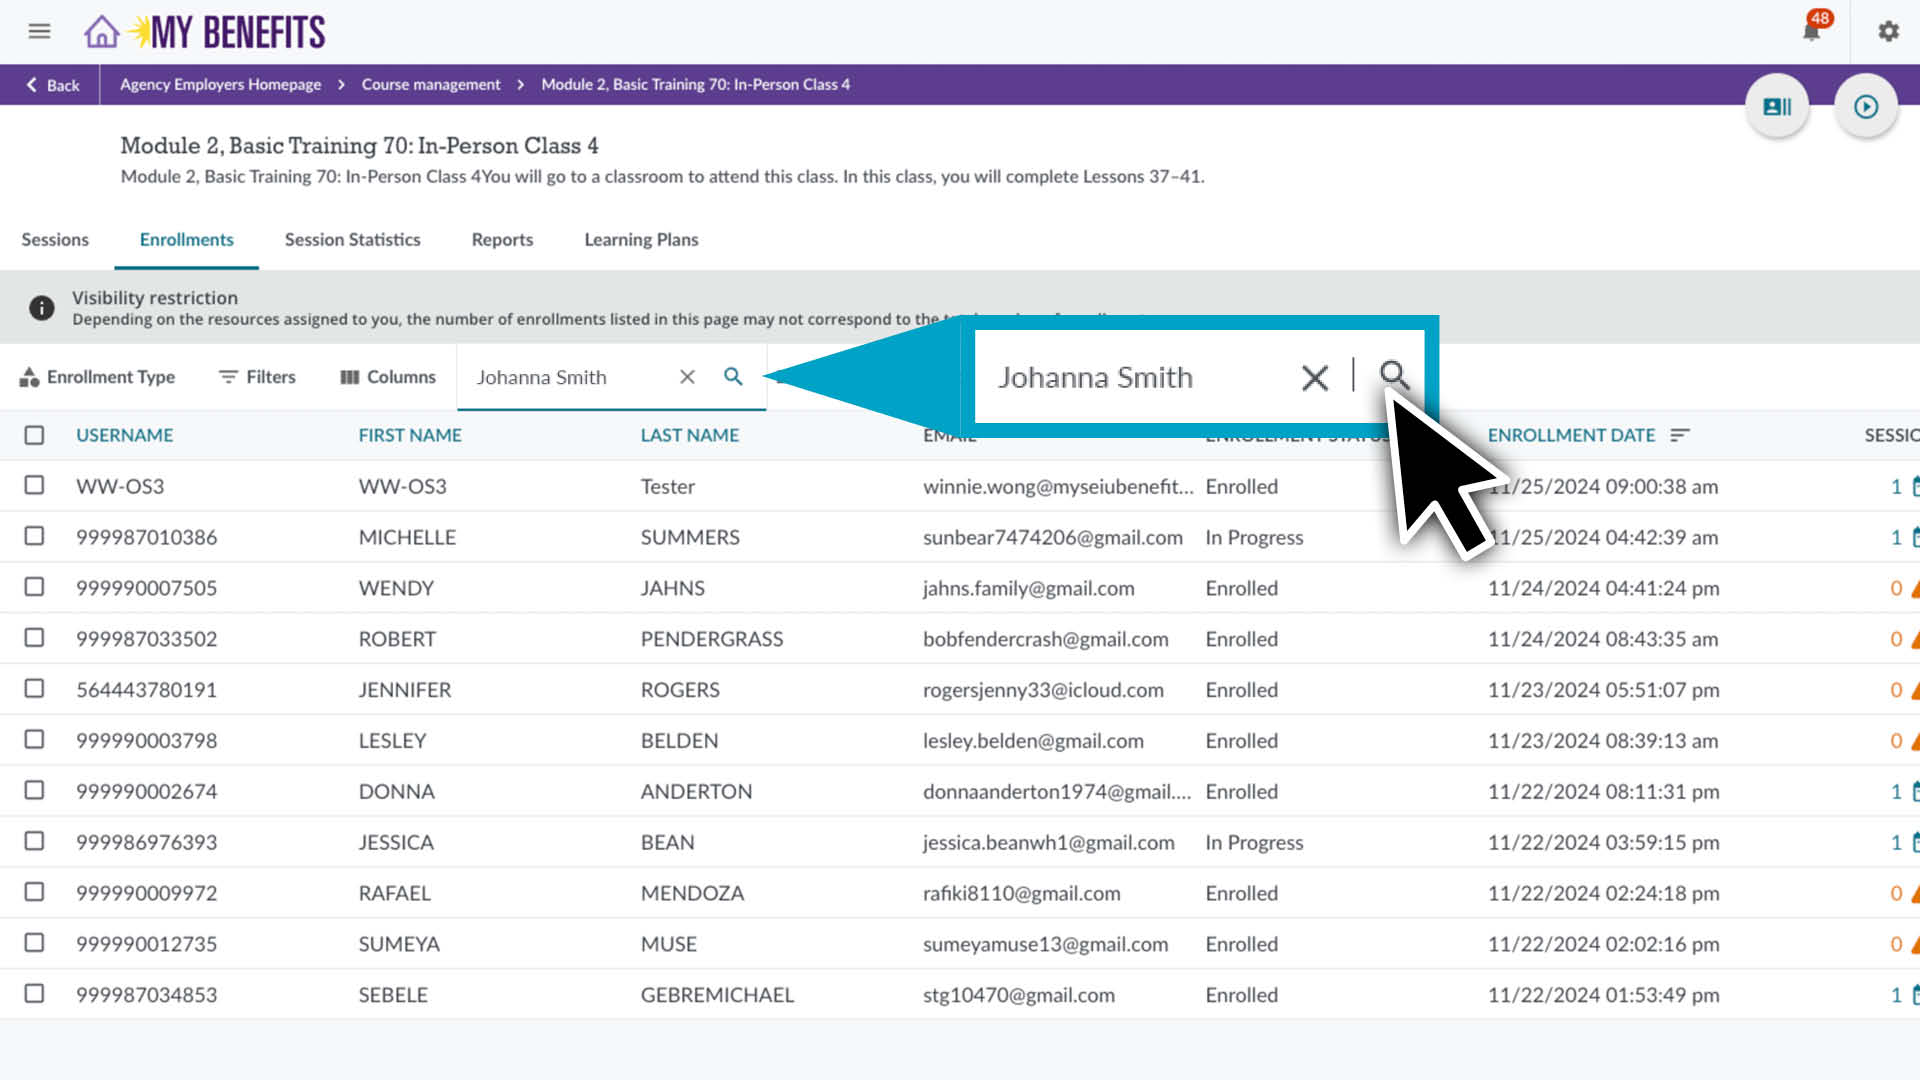Screen dimensions: 1920x1080
Task: Click the ID card panel icon
Action: click(x=1777, y=107)
